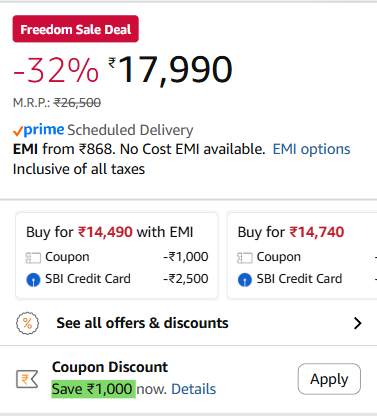Select the Buy for ₹14,740 offer card
The image size is (377, 416).
[302, 256]
